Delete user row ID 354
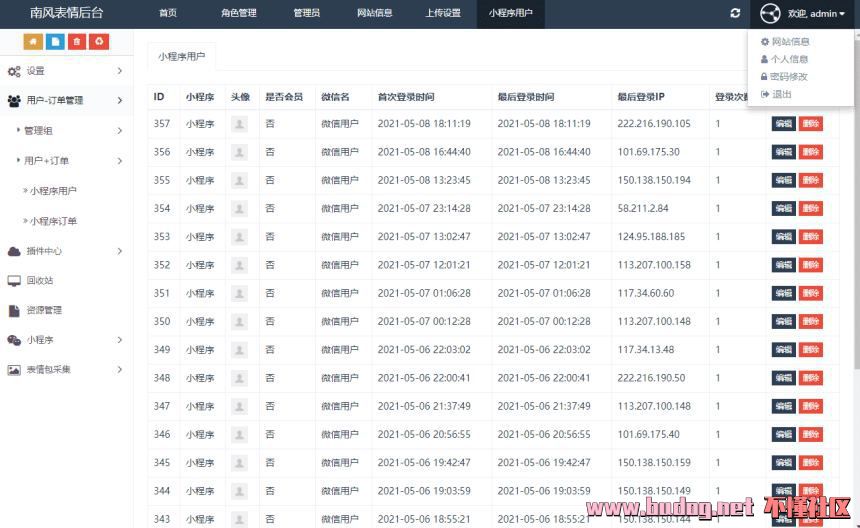 coord(811,208)
